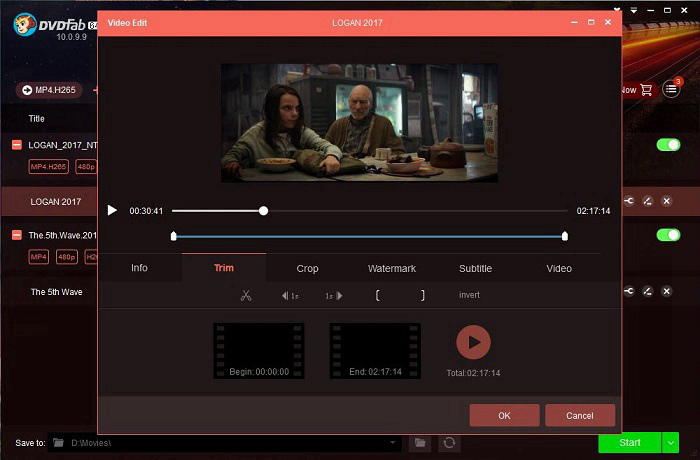Click the invert trim selection option
700x460 pixels.
coord(469,295)
